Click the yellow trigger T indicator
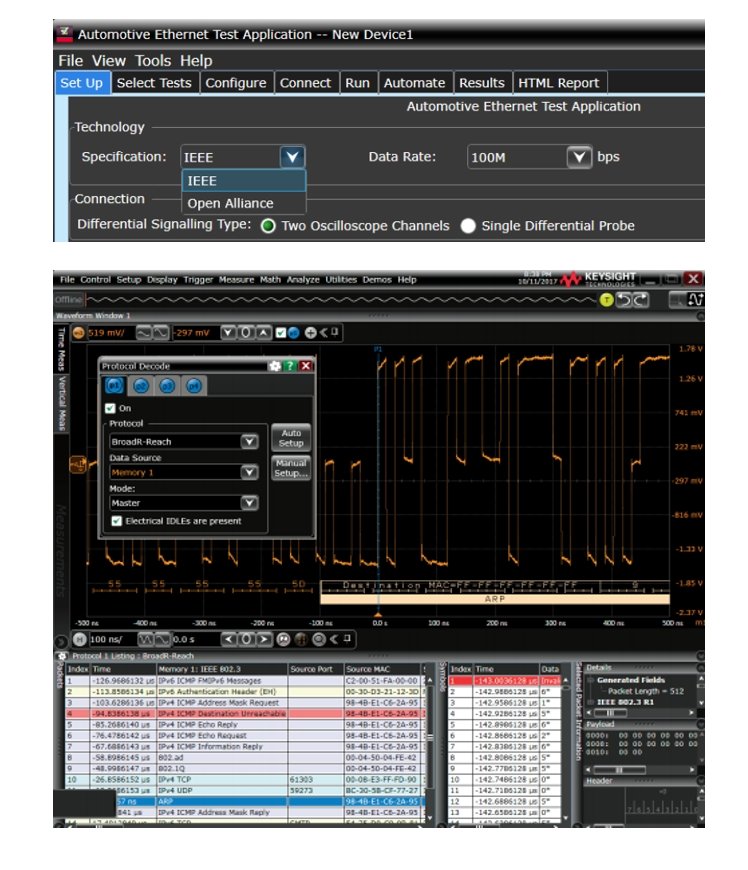Viewport: 748px width, 870px height. coord(606,300)
